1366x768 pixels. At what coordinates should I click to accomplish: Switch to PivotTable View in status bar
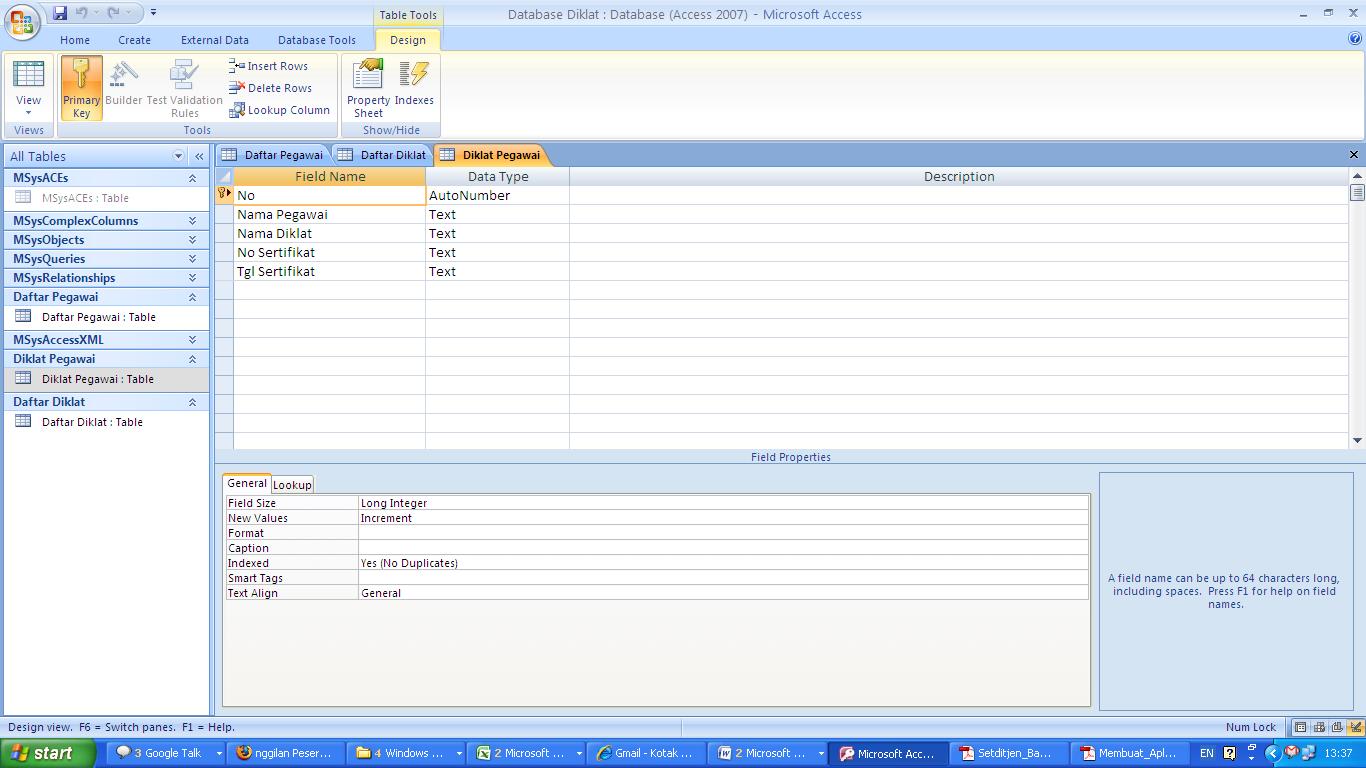(1319, 727)
